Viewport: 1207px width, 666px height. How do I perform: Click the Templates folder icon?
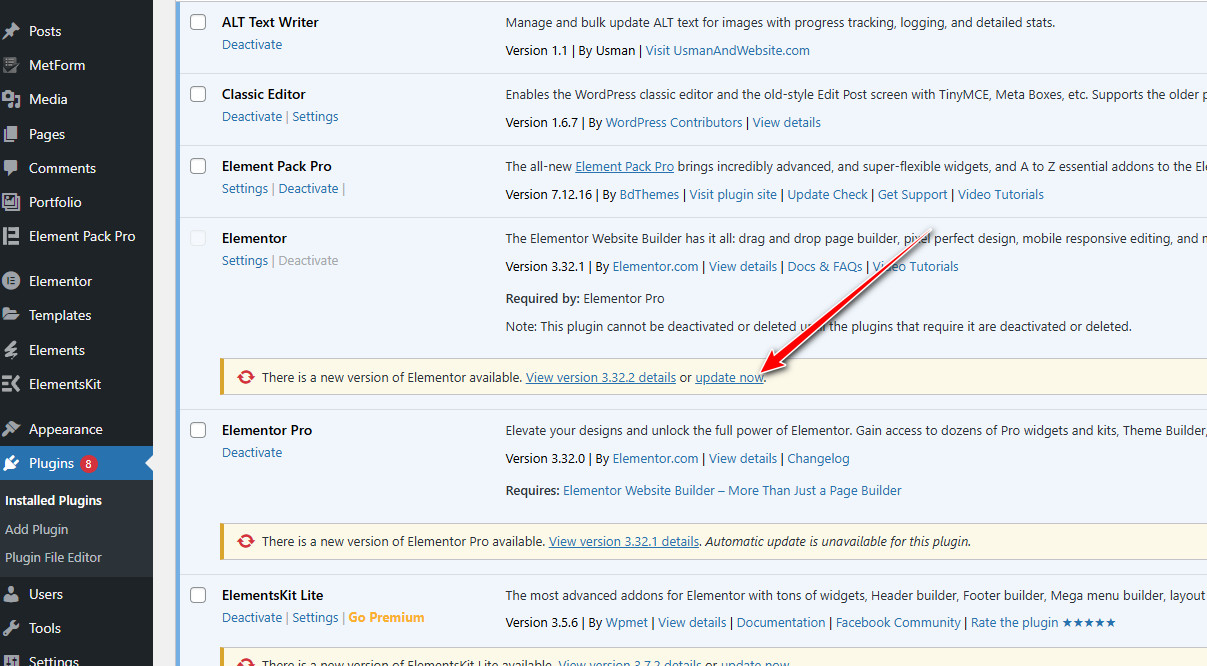click(x=11, y=315)
